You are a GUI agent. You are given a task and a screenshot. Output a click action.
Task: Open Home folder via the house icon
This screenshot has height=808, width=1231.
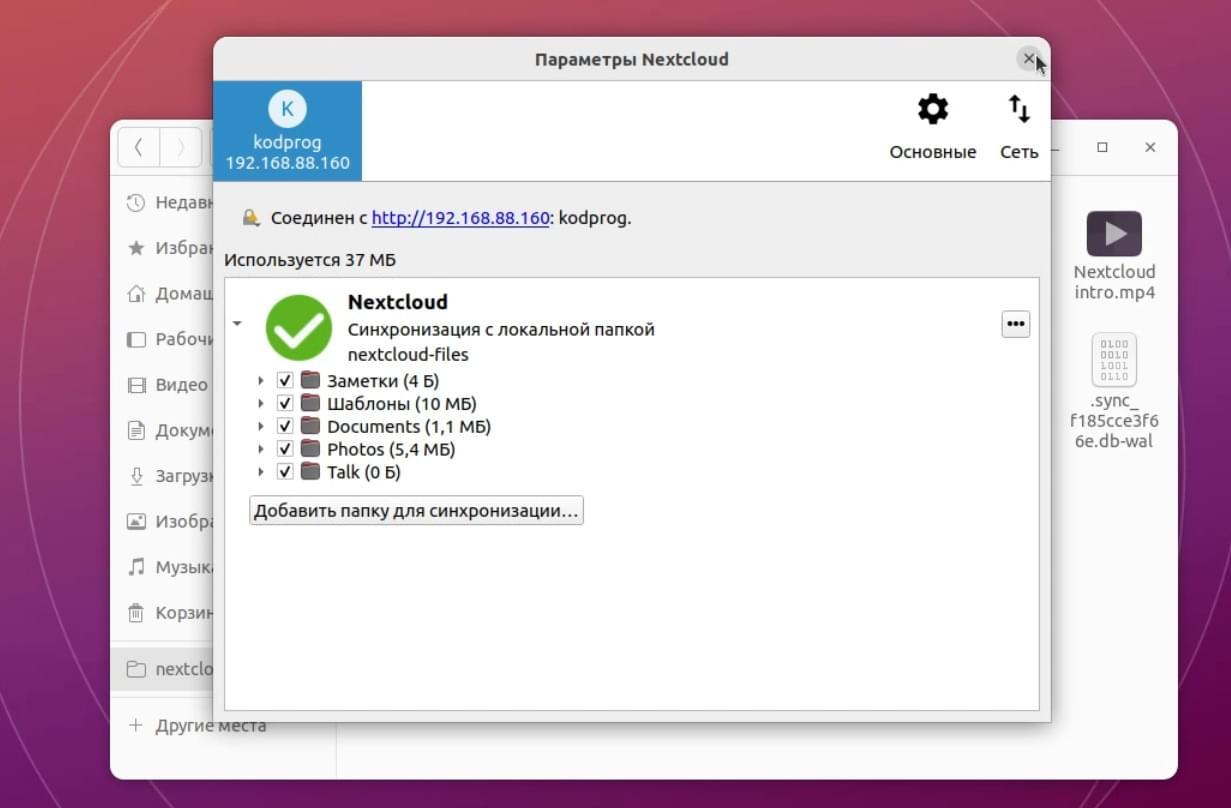136,294
